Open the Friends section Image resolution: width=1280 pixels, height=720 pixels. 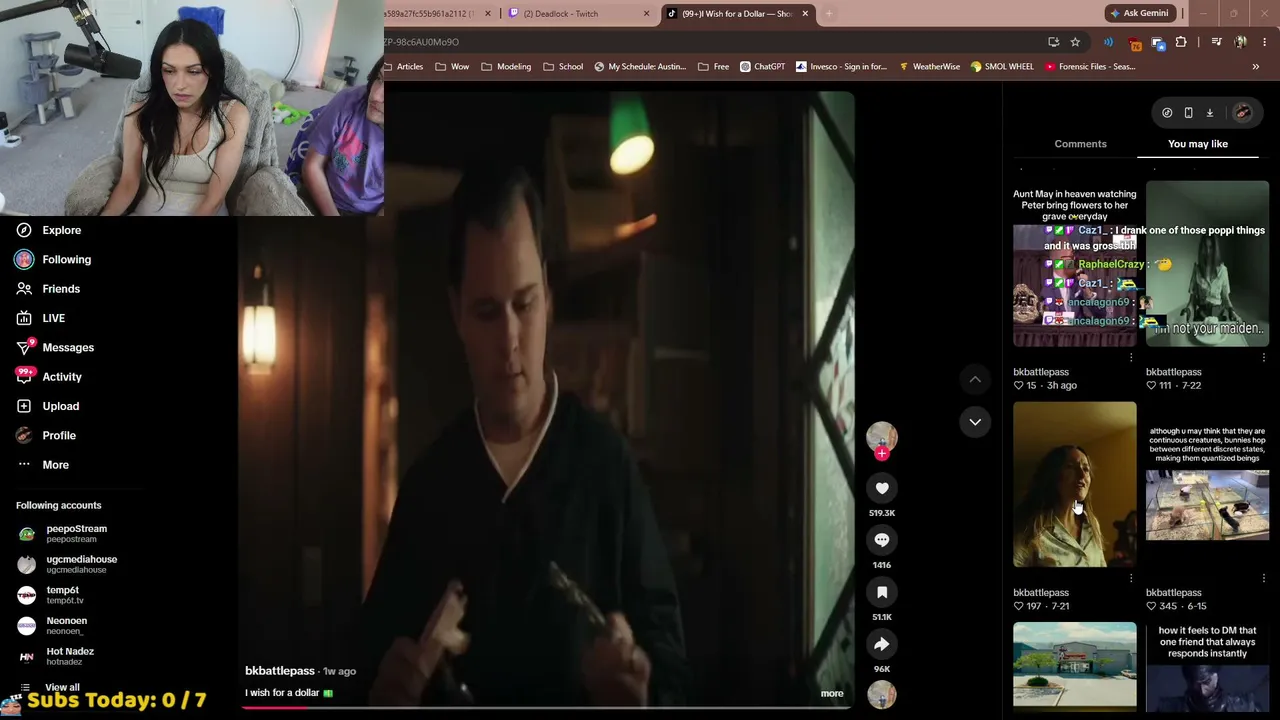pos(49,289)
